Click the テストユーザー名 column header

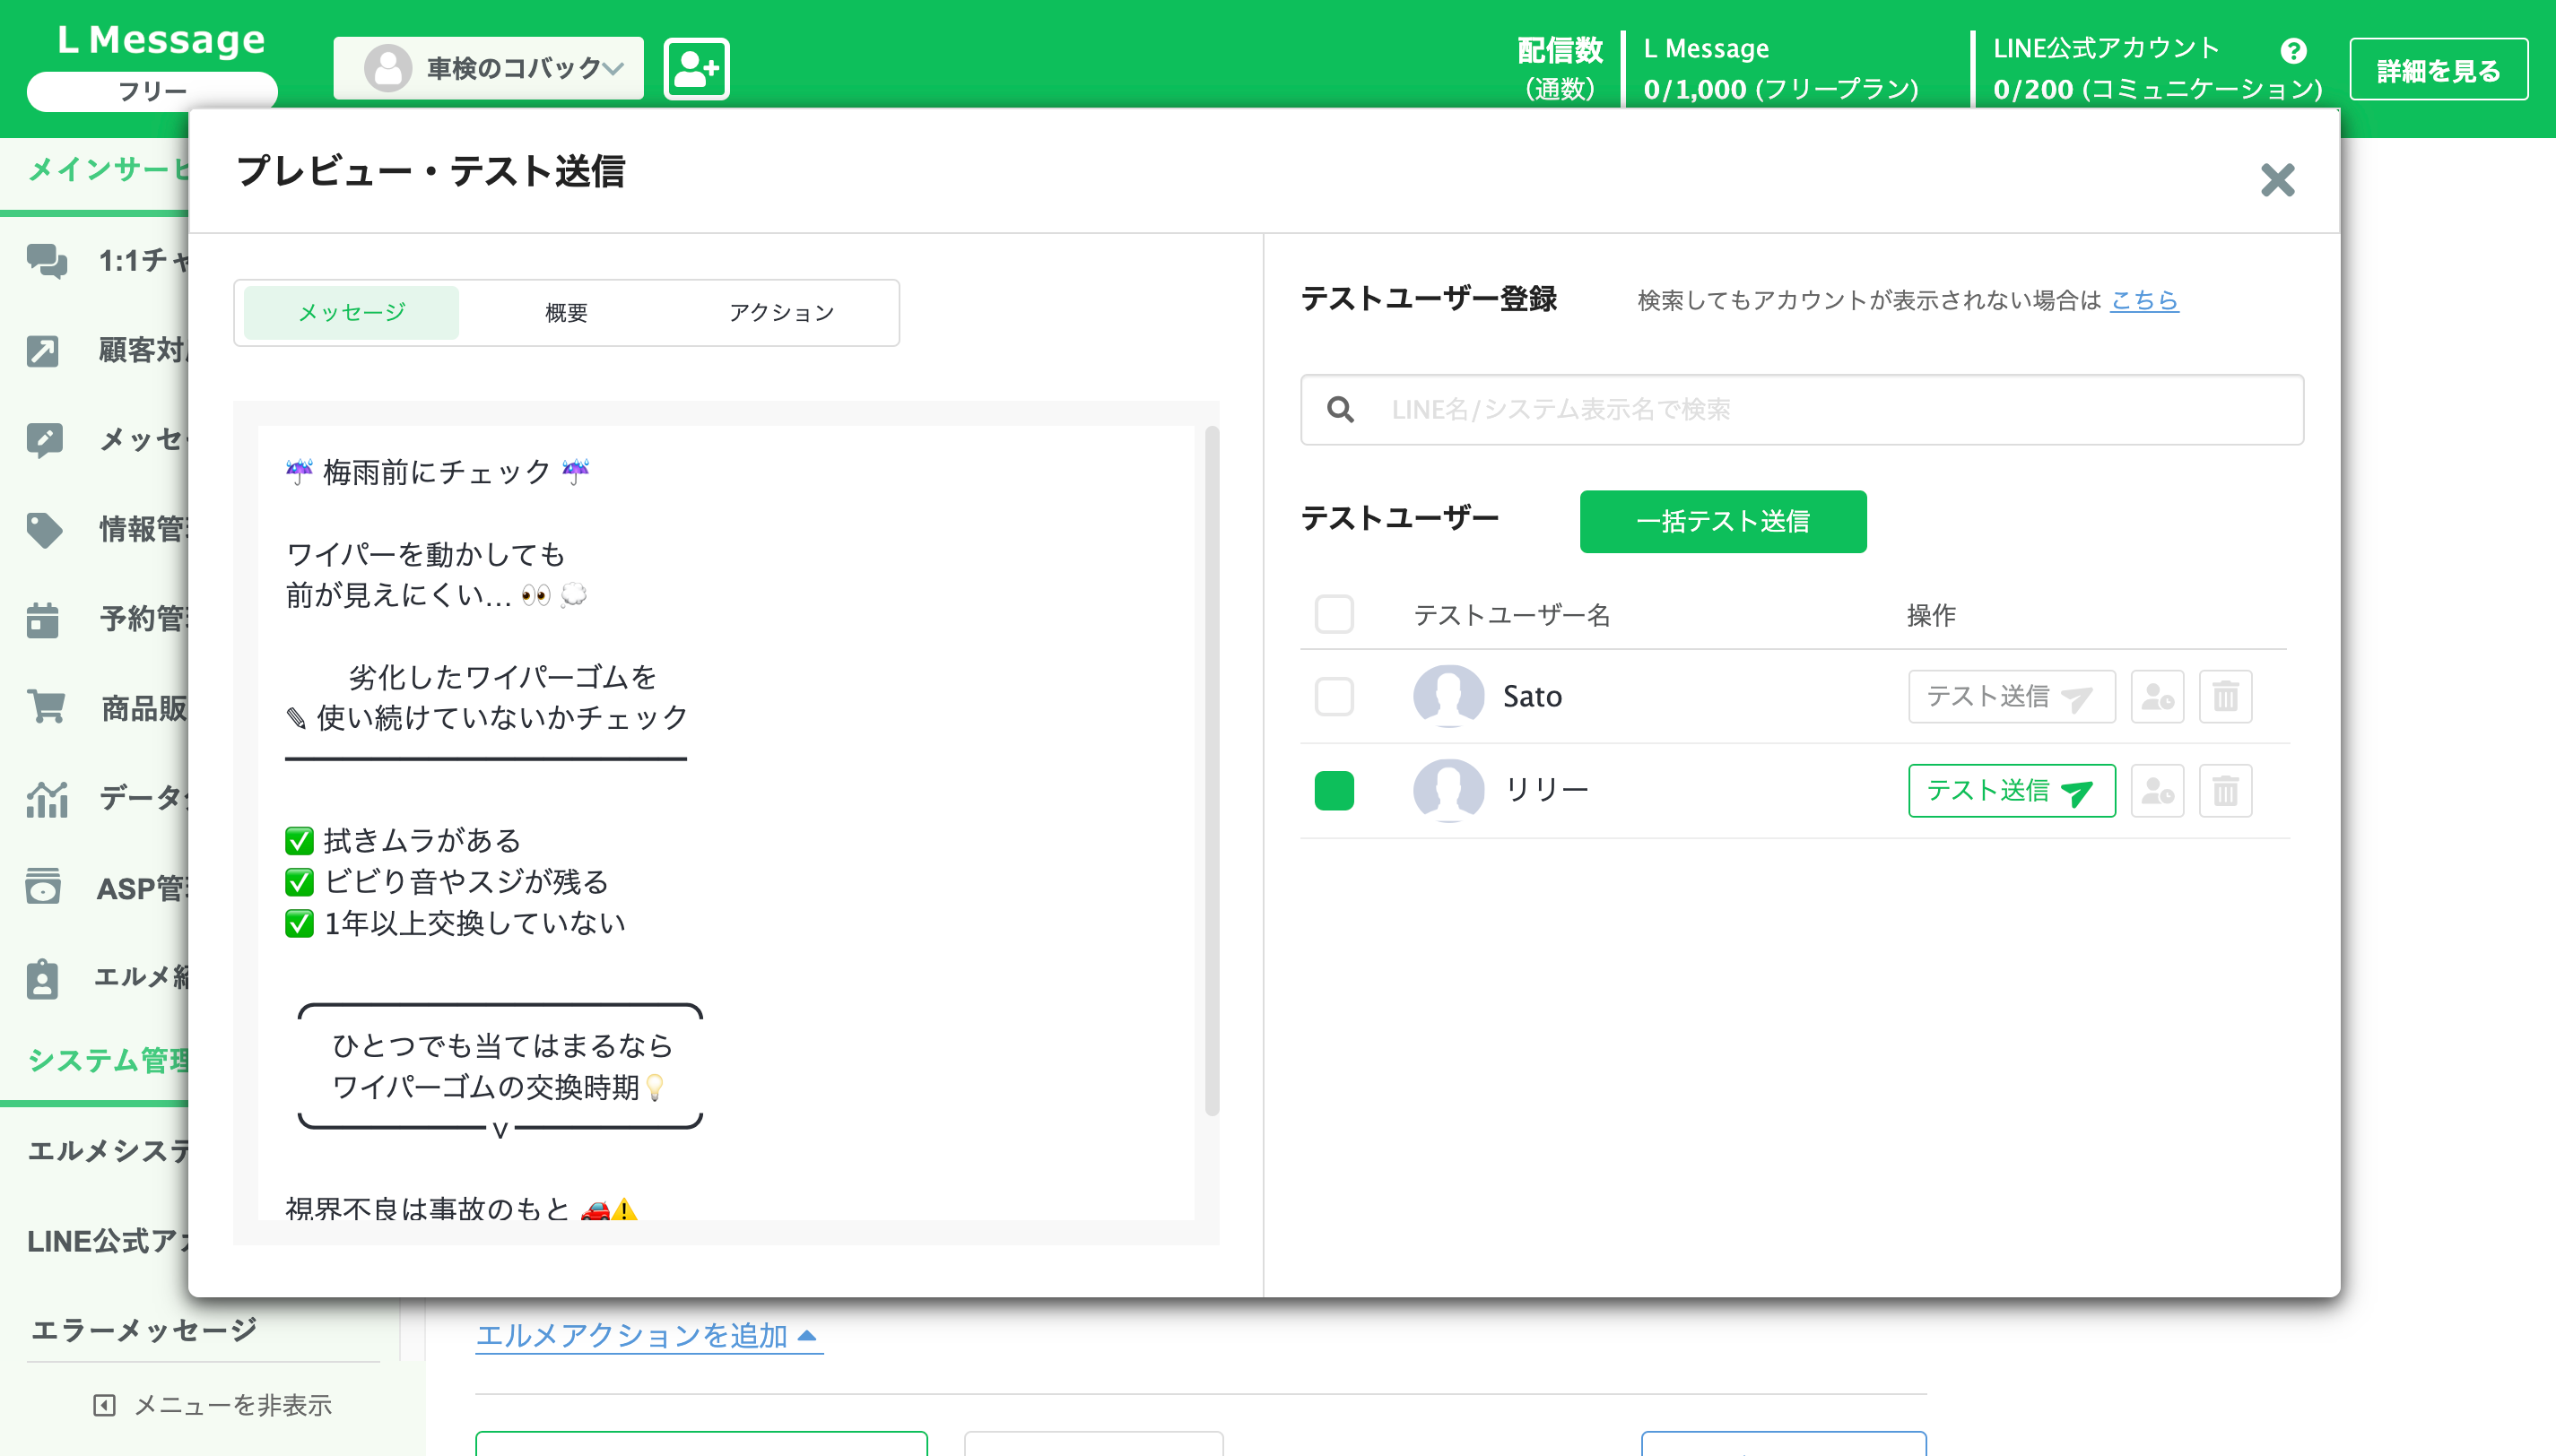pyautogui.click(x=1512, y=615)
